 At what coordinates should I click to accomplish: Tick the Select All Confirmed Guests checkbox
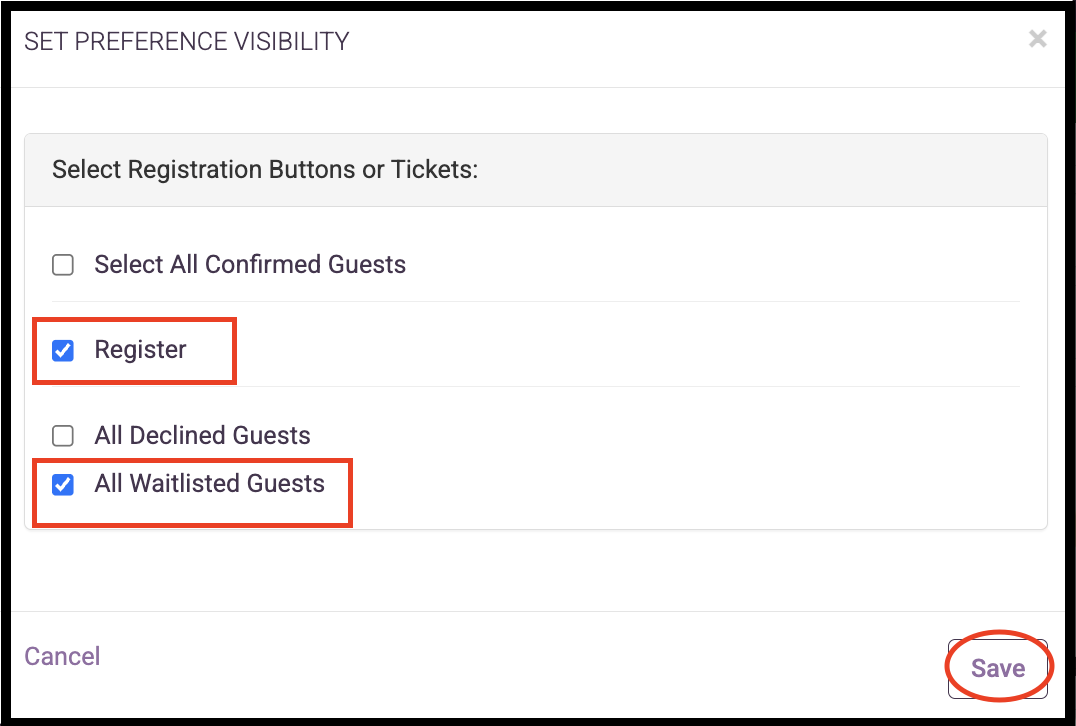63,265
